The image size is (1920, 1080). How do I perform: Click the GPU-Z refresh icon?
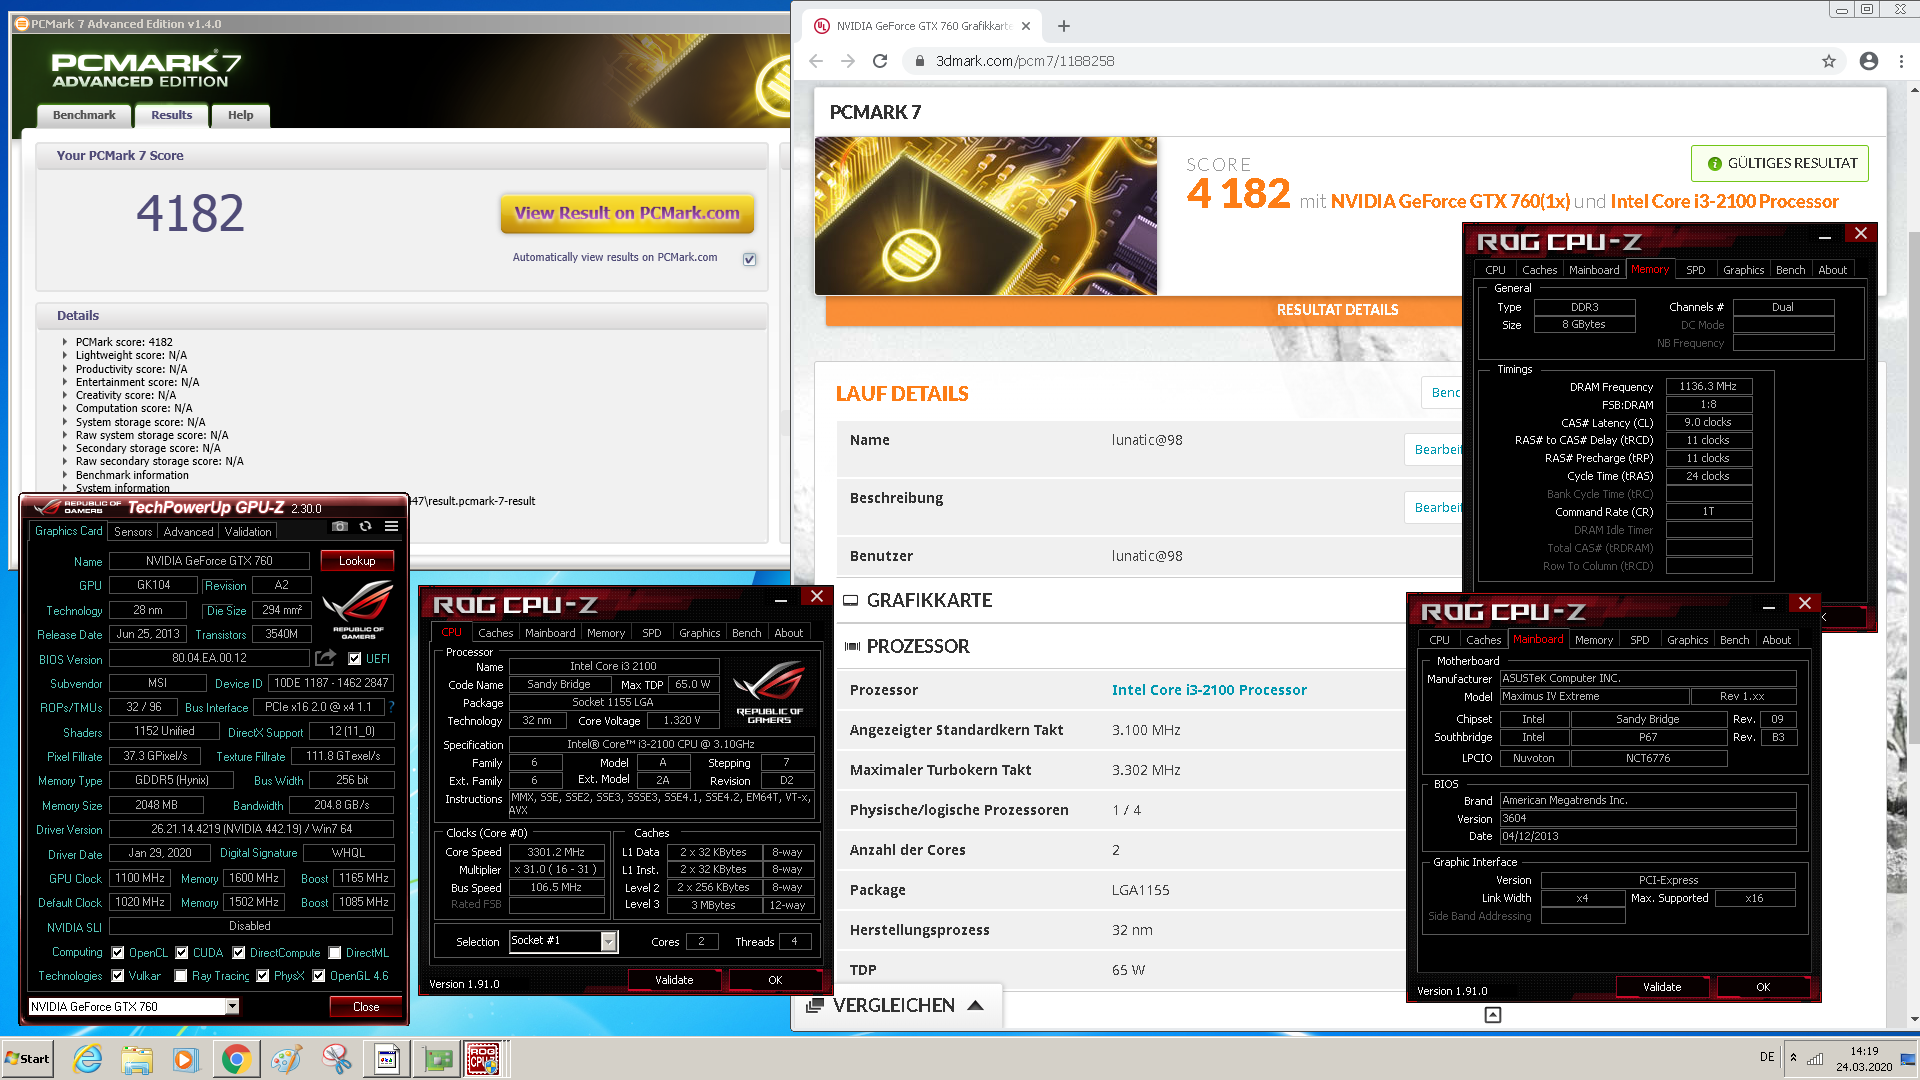tap(366, 526)
